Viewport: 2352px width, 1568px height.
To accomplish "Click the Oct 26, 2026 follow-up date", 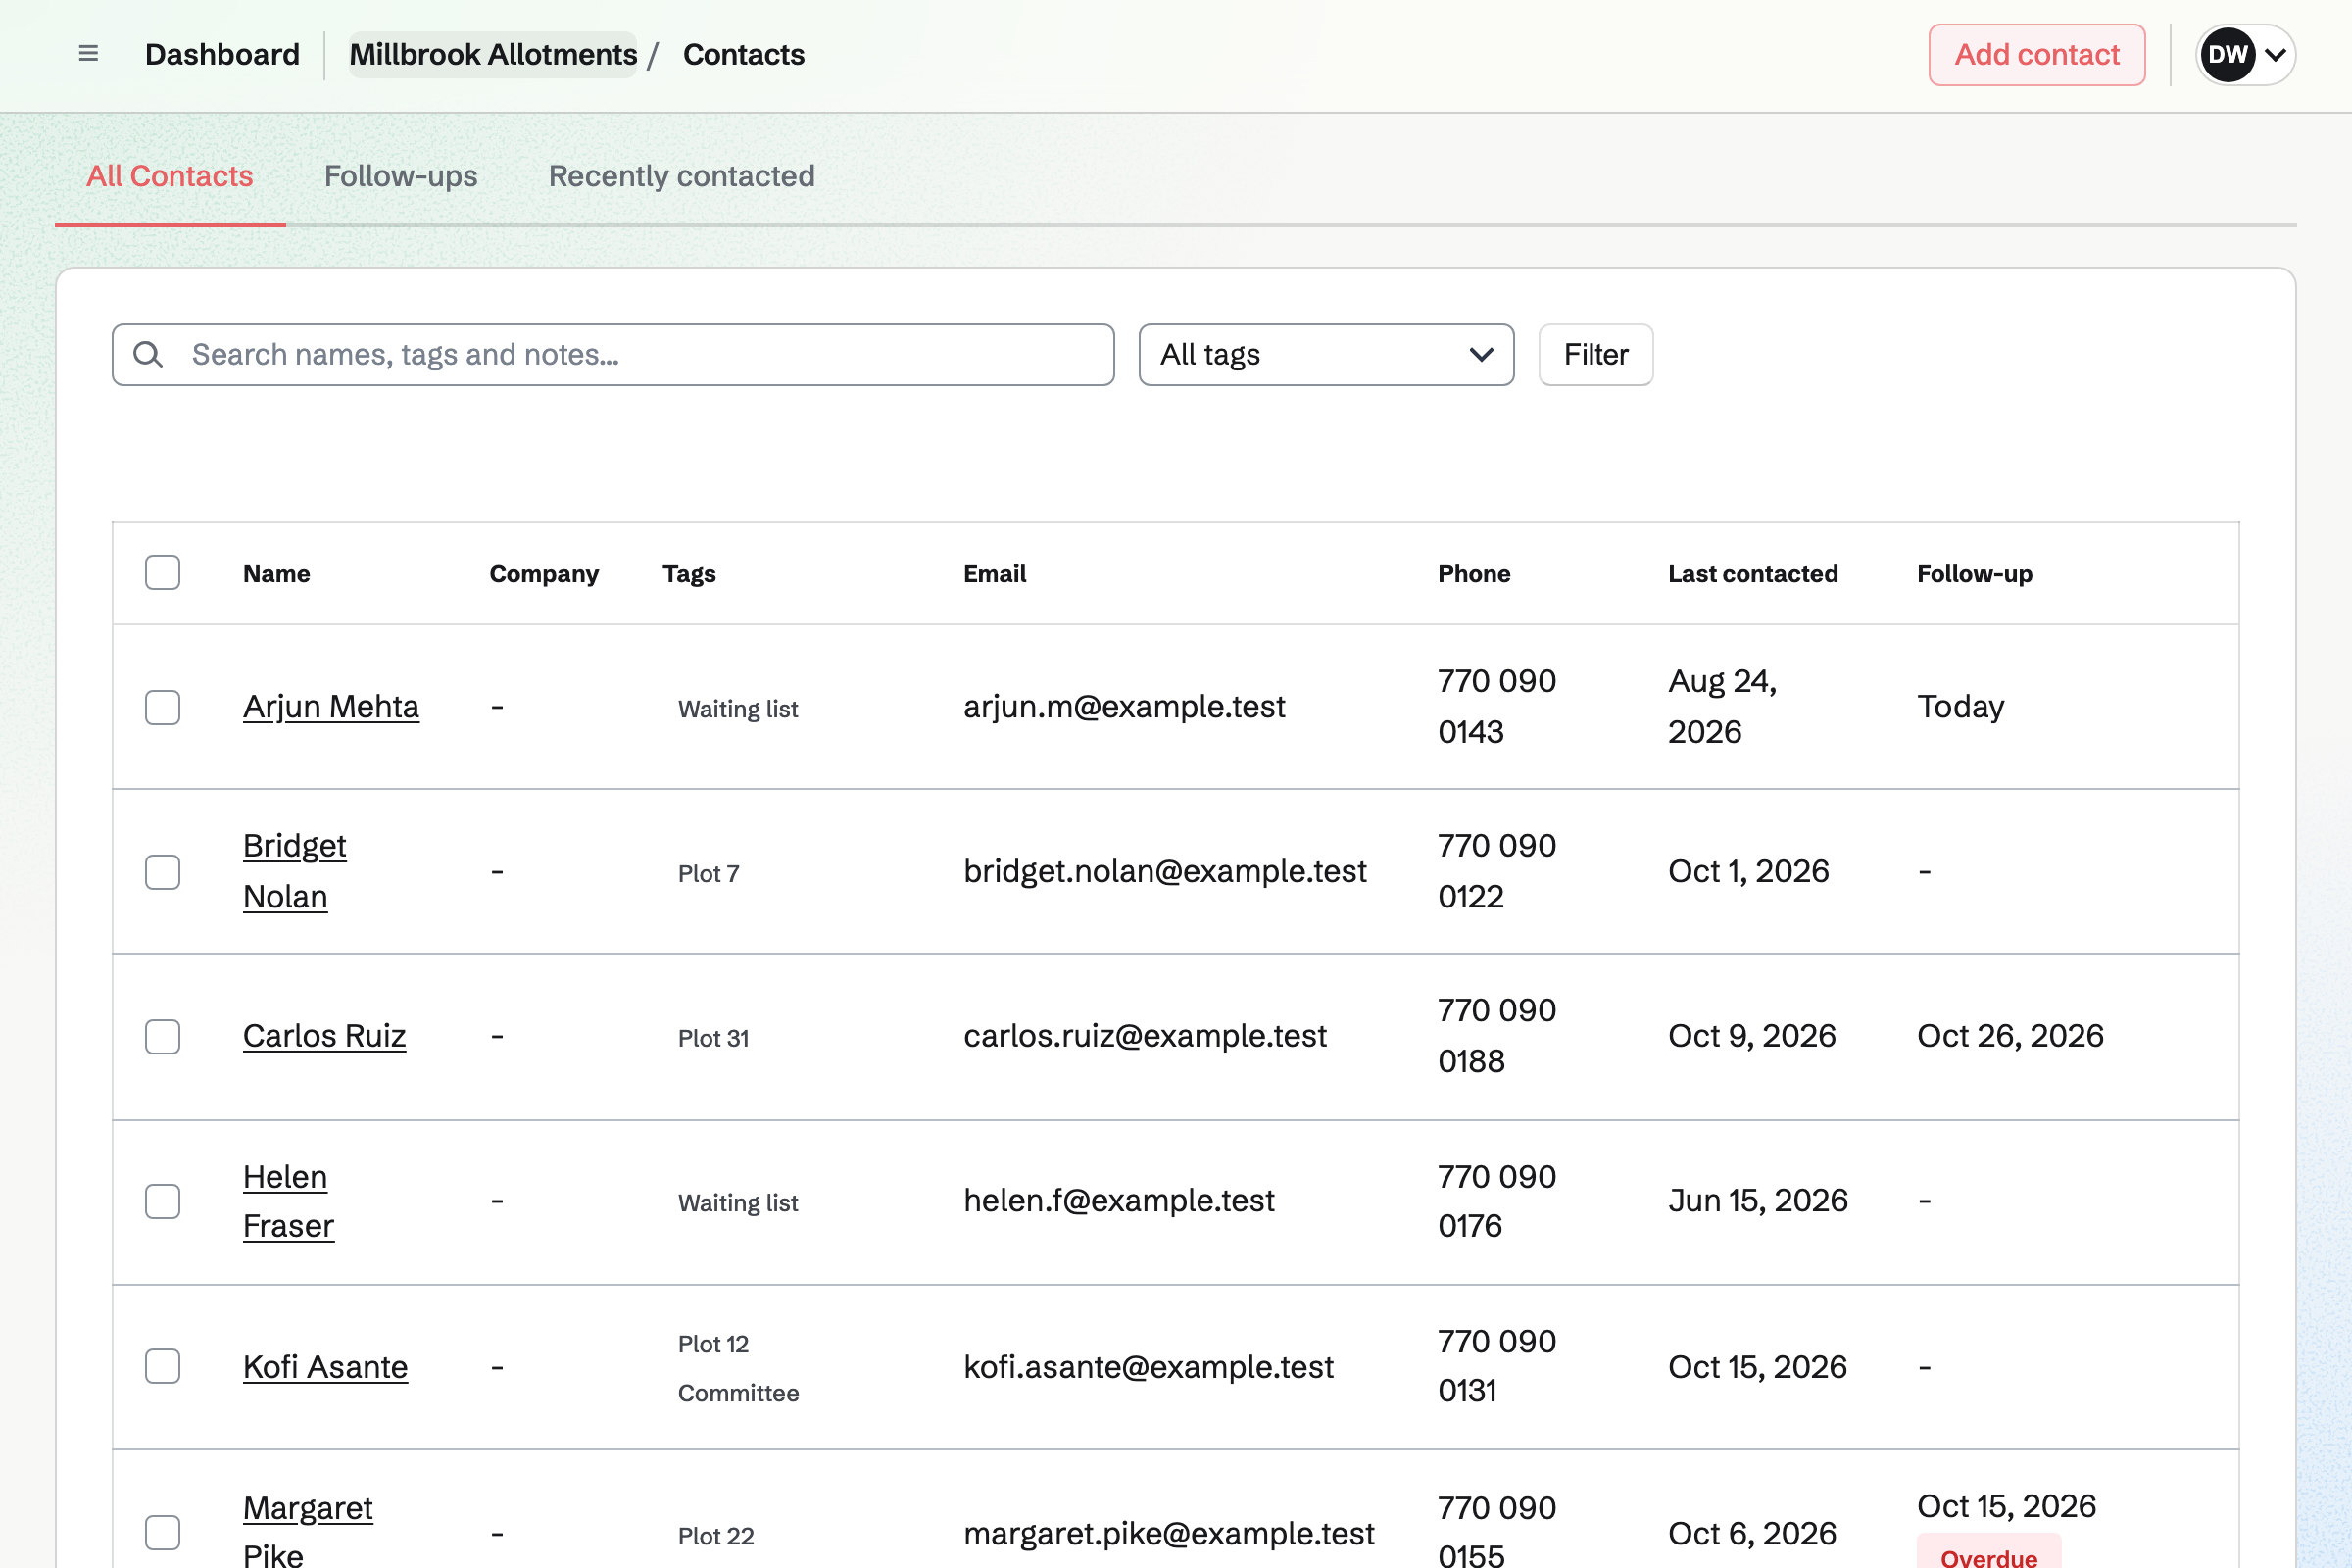I will point(2010,1036).
